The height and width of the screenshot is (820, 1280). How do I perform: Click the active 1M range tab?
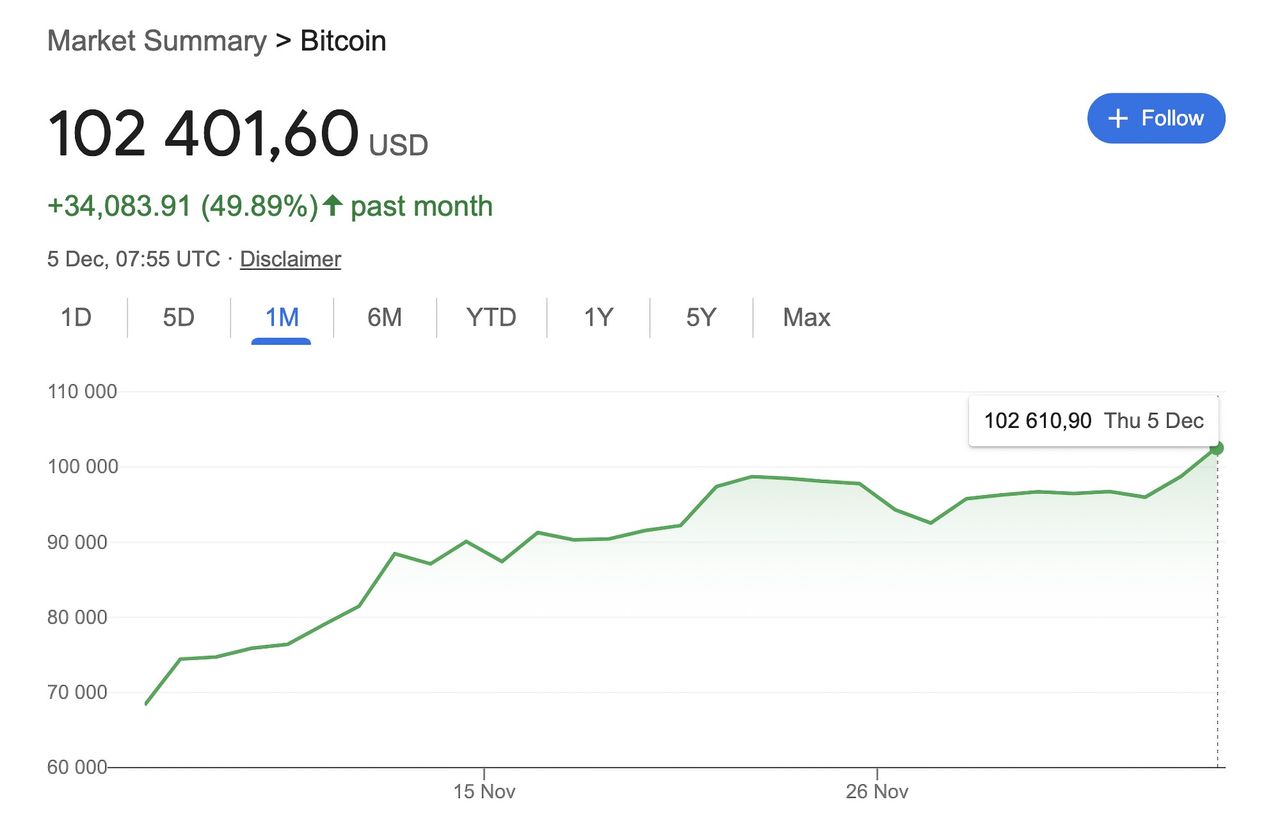[x=281, y=318]
